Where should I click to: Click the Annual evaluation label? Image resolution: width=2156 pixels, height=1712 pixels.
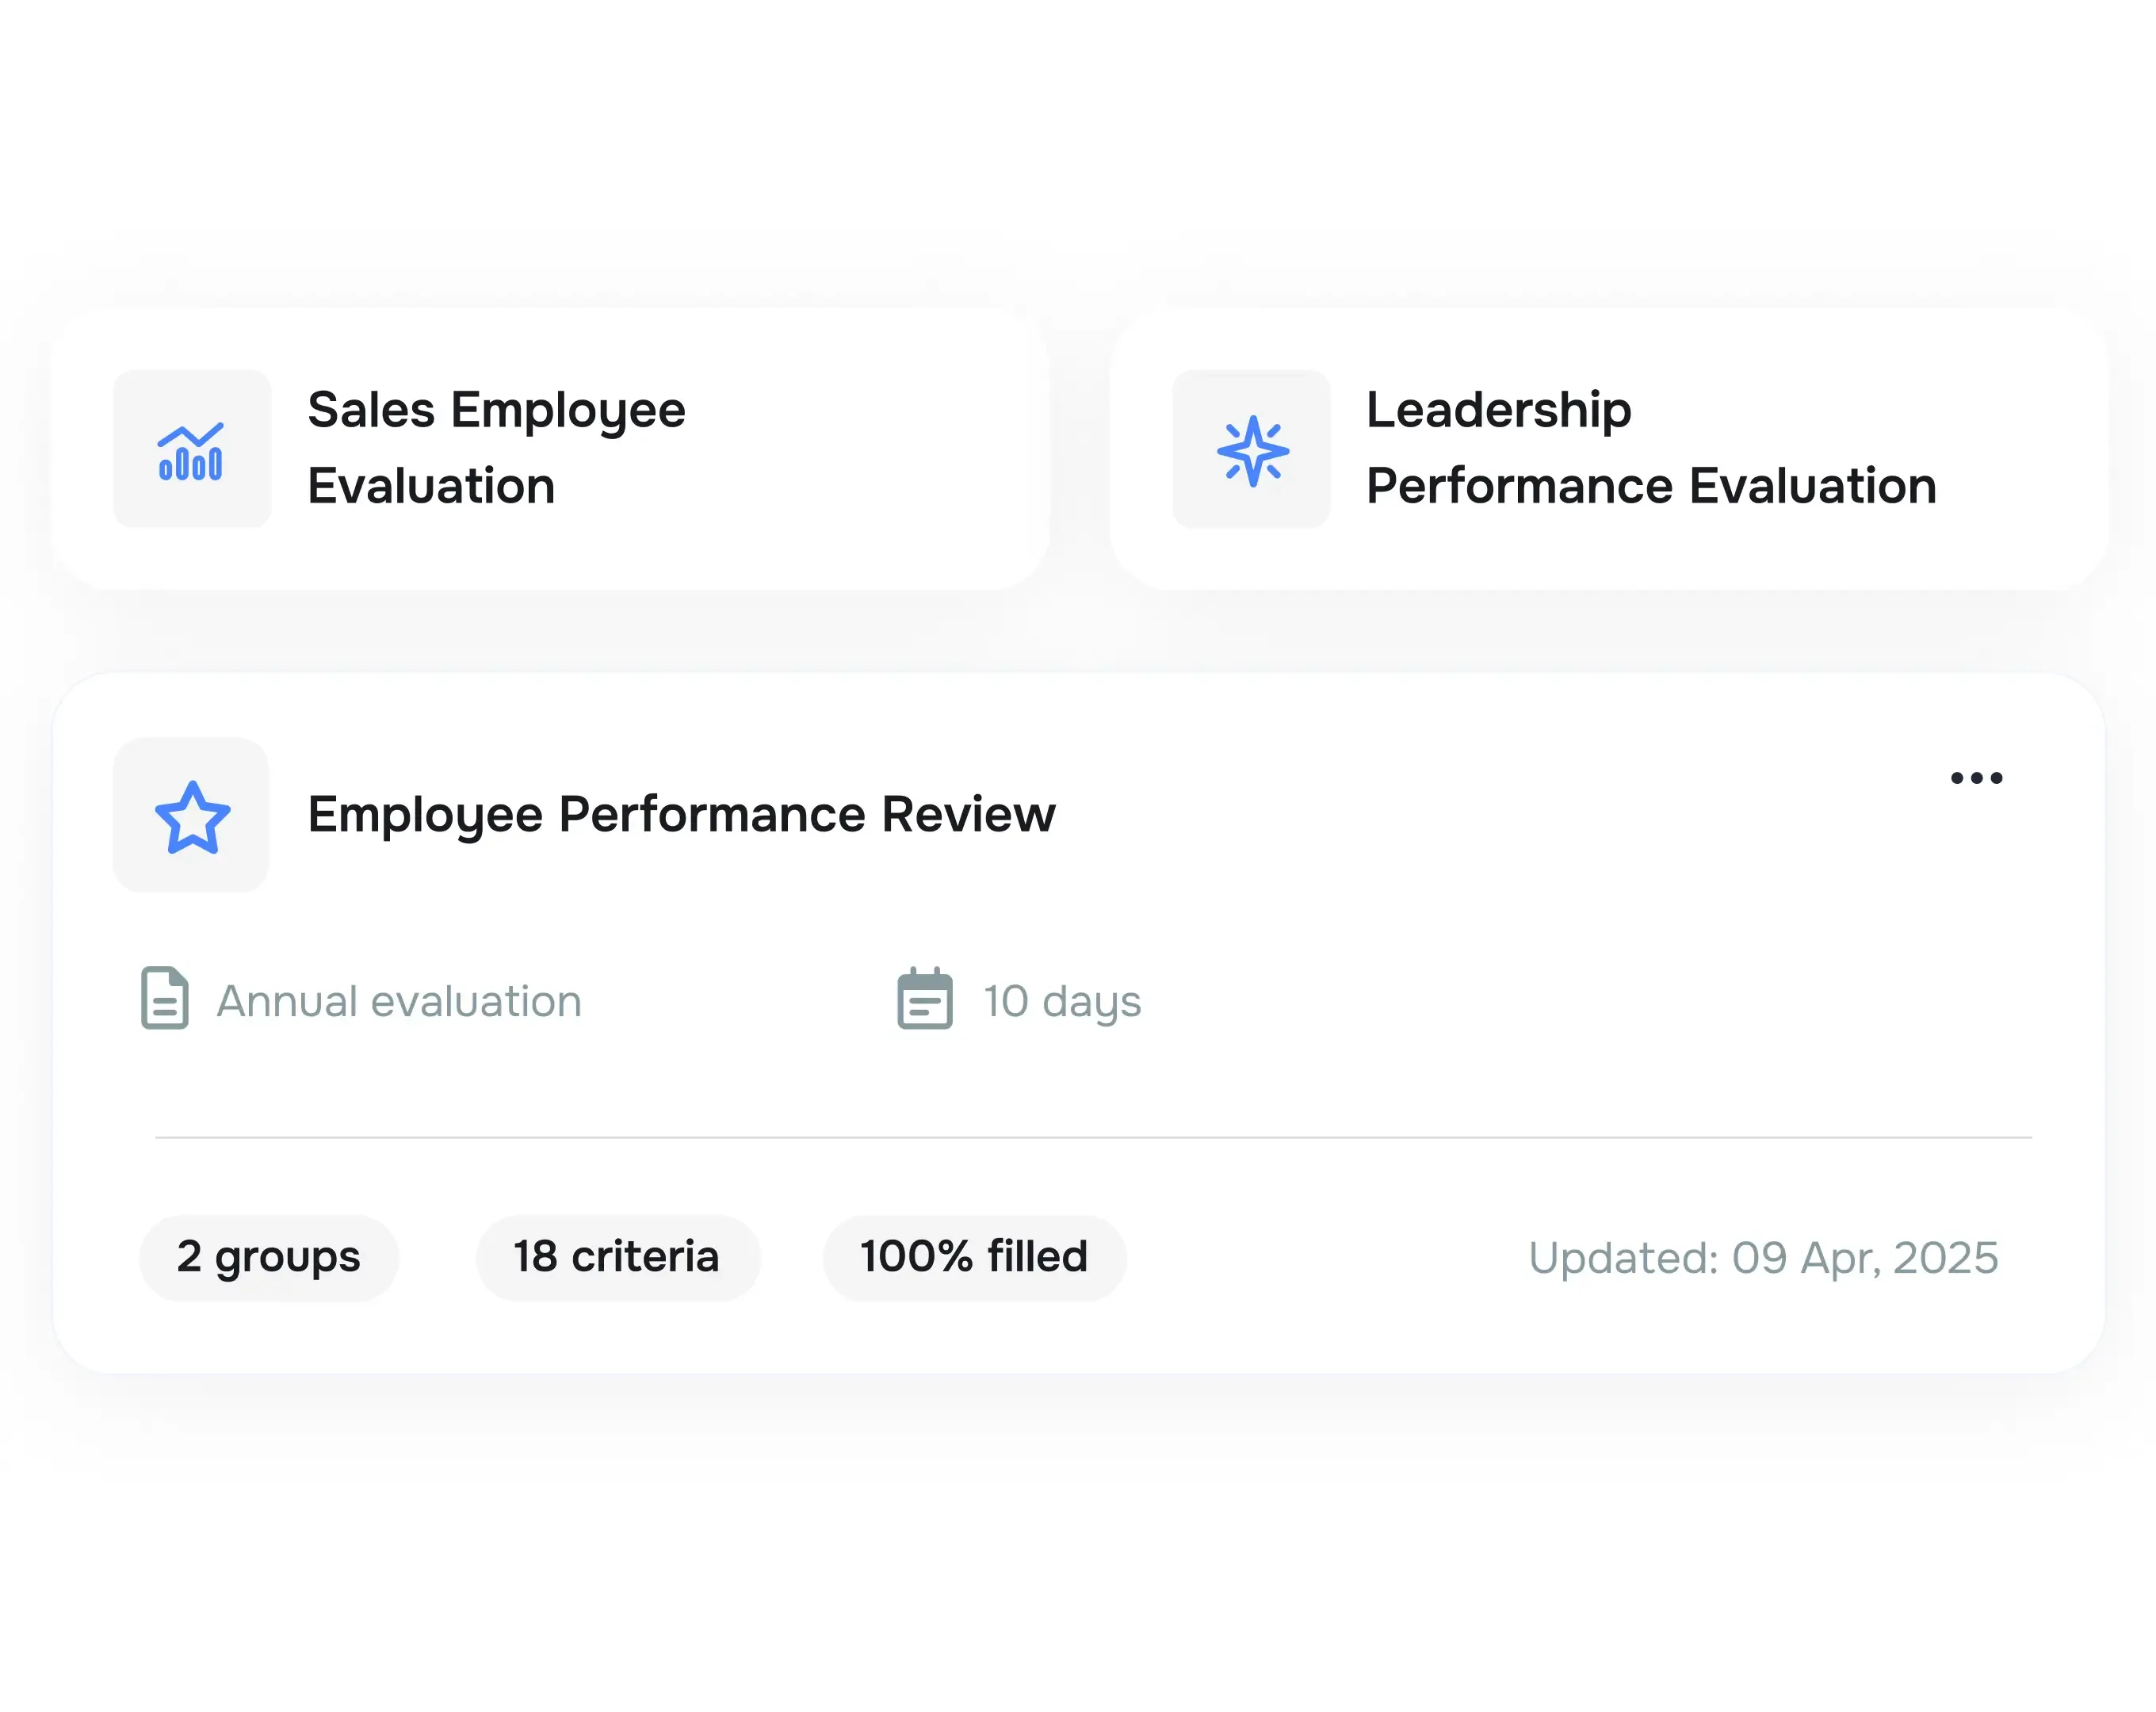point(397,1000)
